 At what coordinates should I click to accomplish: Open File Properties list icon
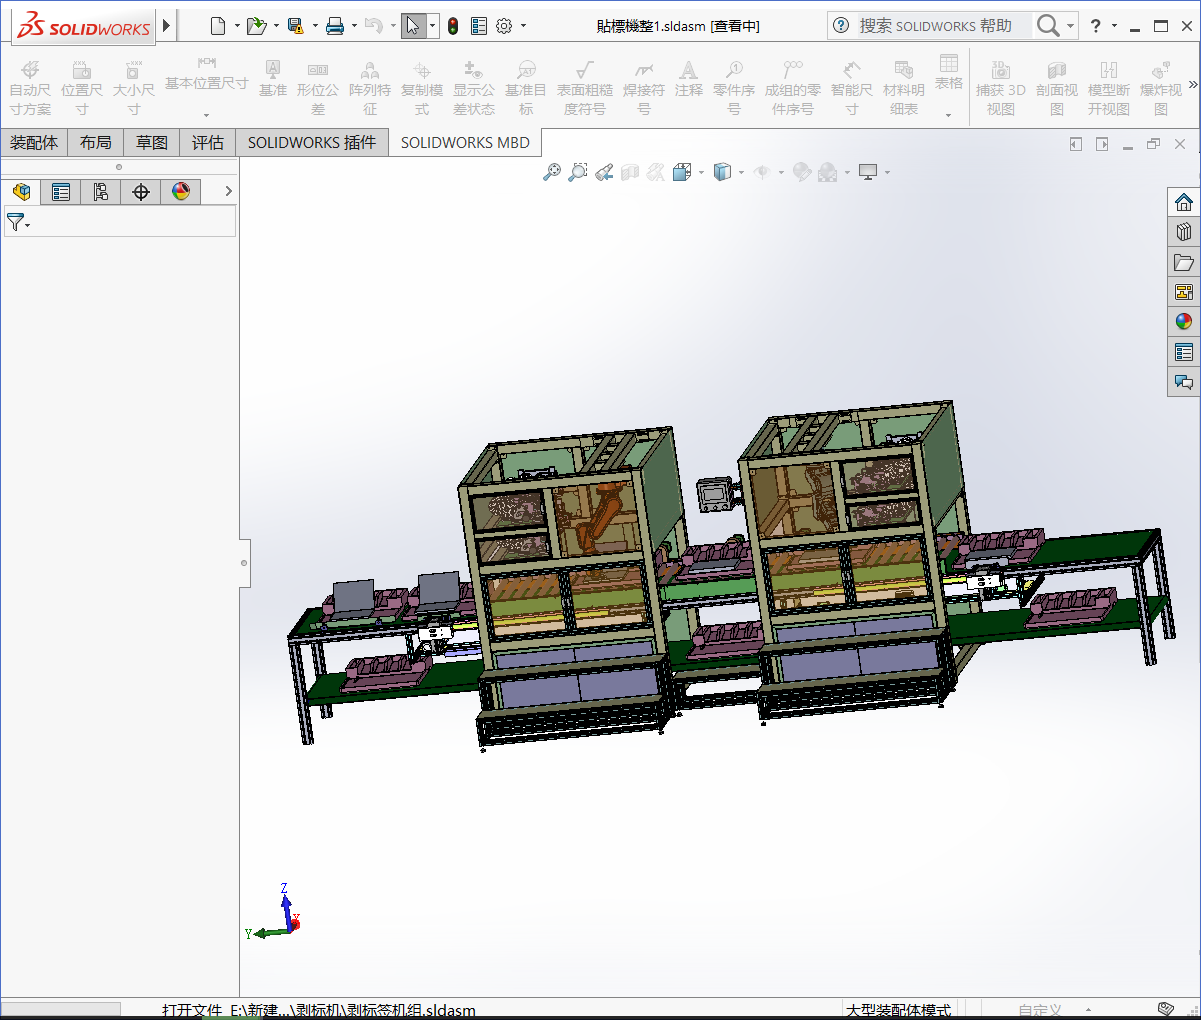pyautogui.click(x=479, y=26)
